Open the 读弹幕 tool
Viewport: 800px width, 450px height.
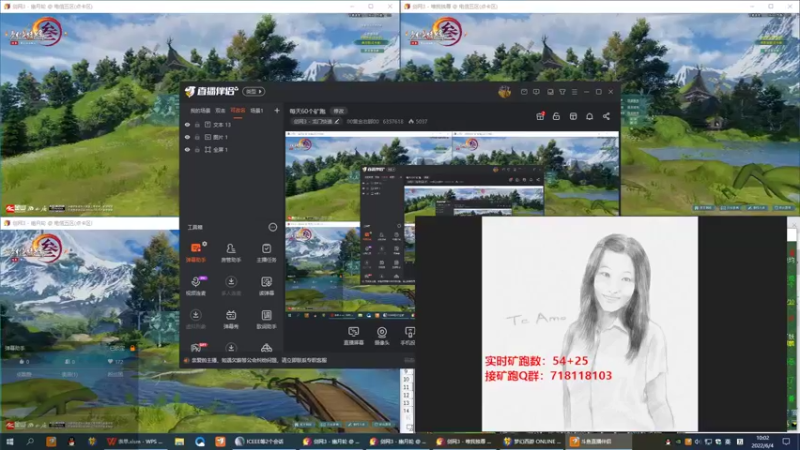pos(266,286)
